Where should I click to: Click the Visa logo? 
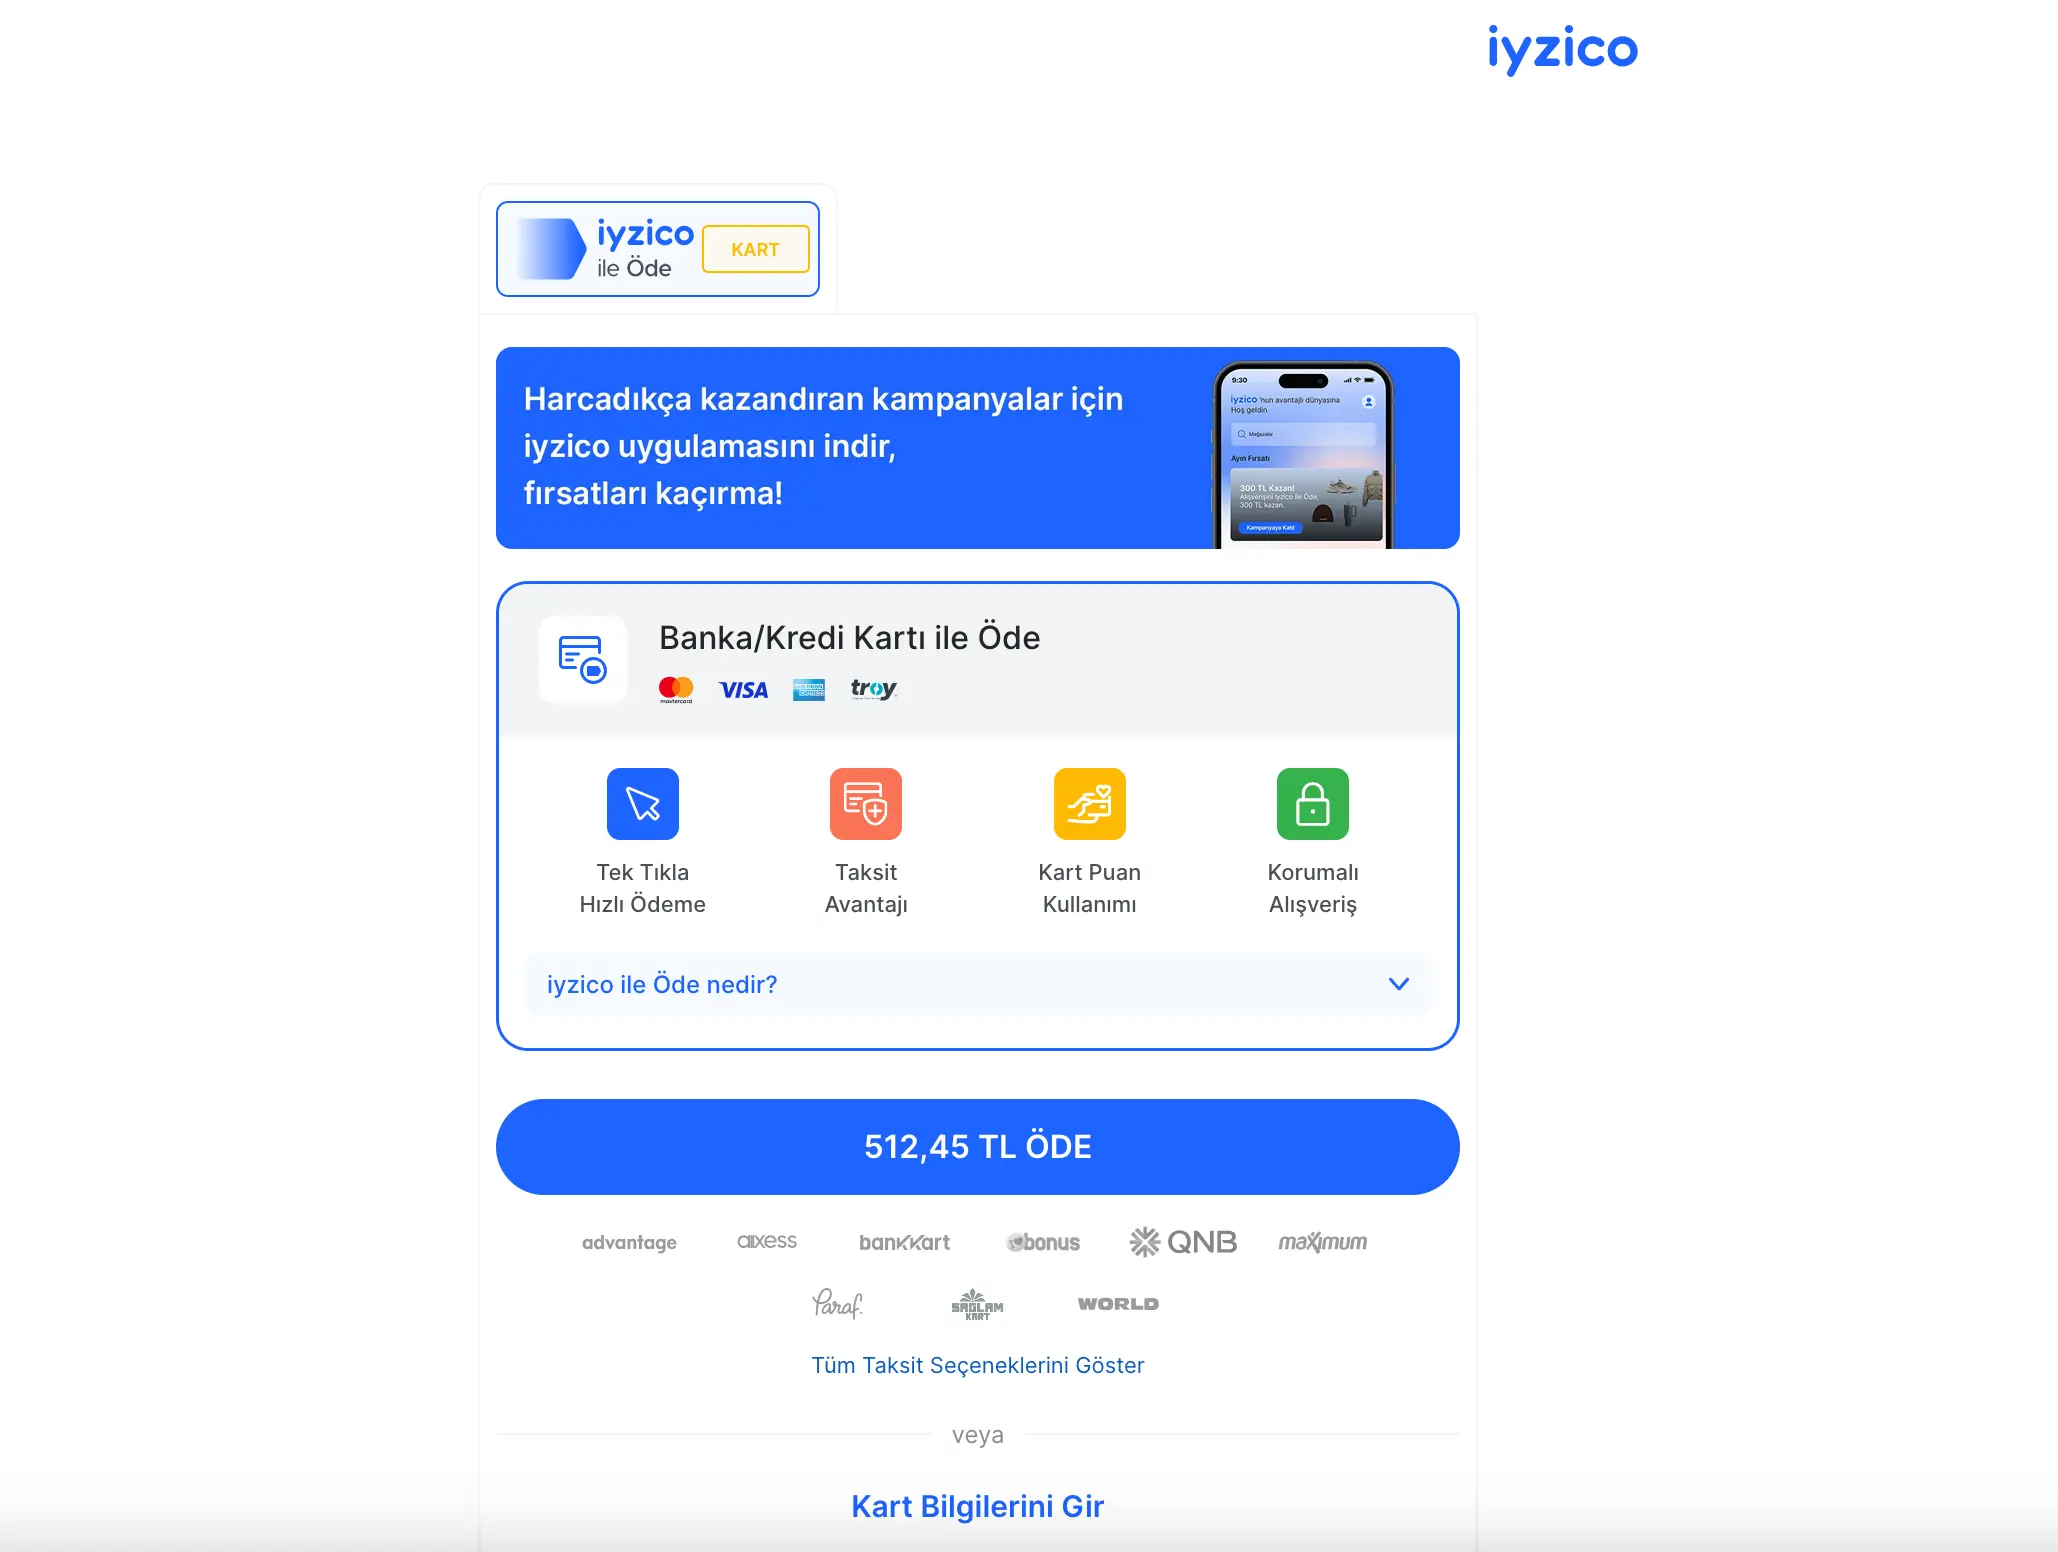tap(743, 690)
